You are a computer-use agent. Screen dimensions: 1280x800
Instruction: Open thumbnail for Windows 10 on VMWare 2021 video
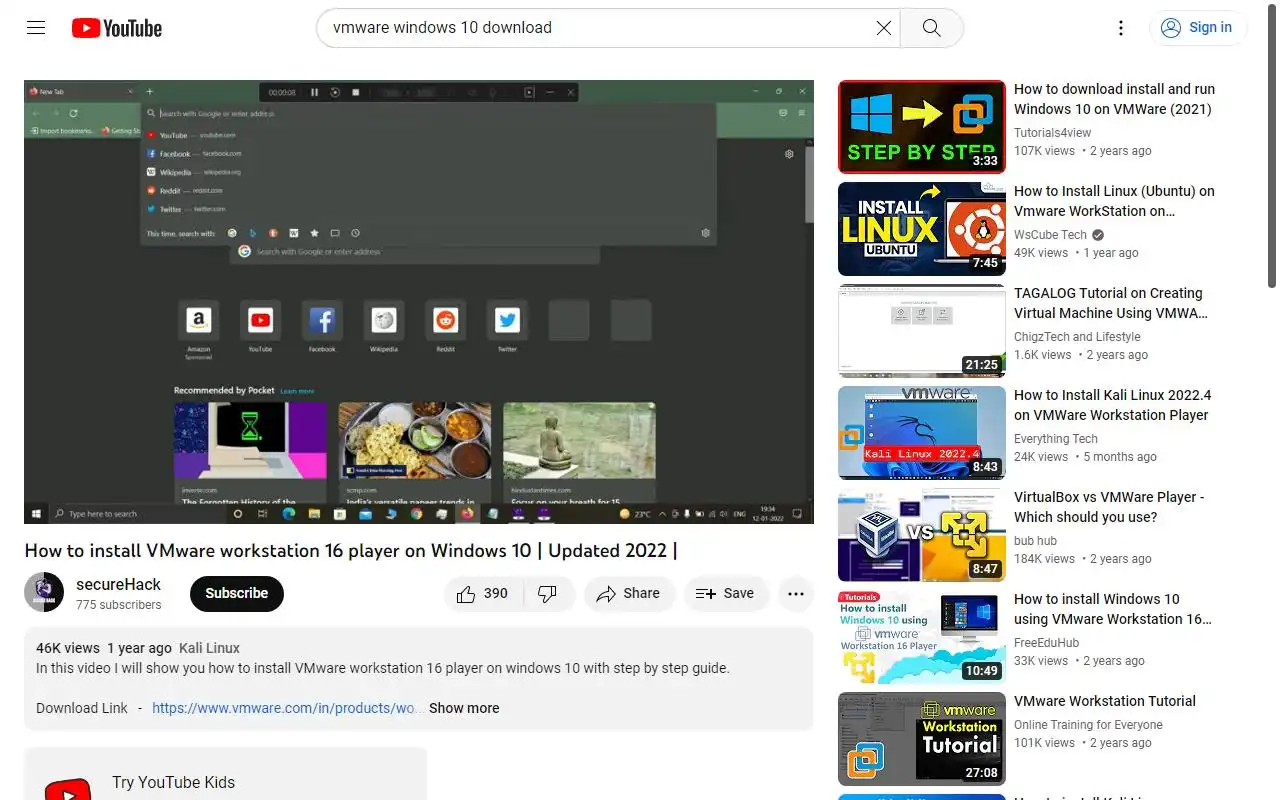pos(922,127)
